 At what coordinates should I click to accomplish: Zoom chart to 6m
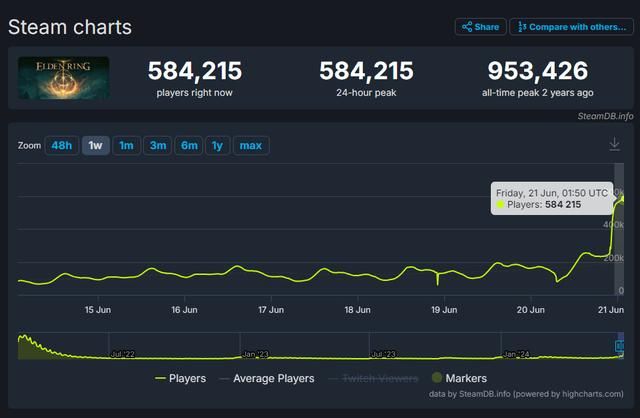pyautogui.click(x=189, y=146)
